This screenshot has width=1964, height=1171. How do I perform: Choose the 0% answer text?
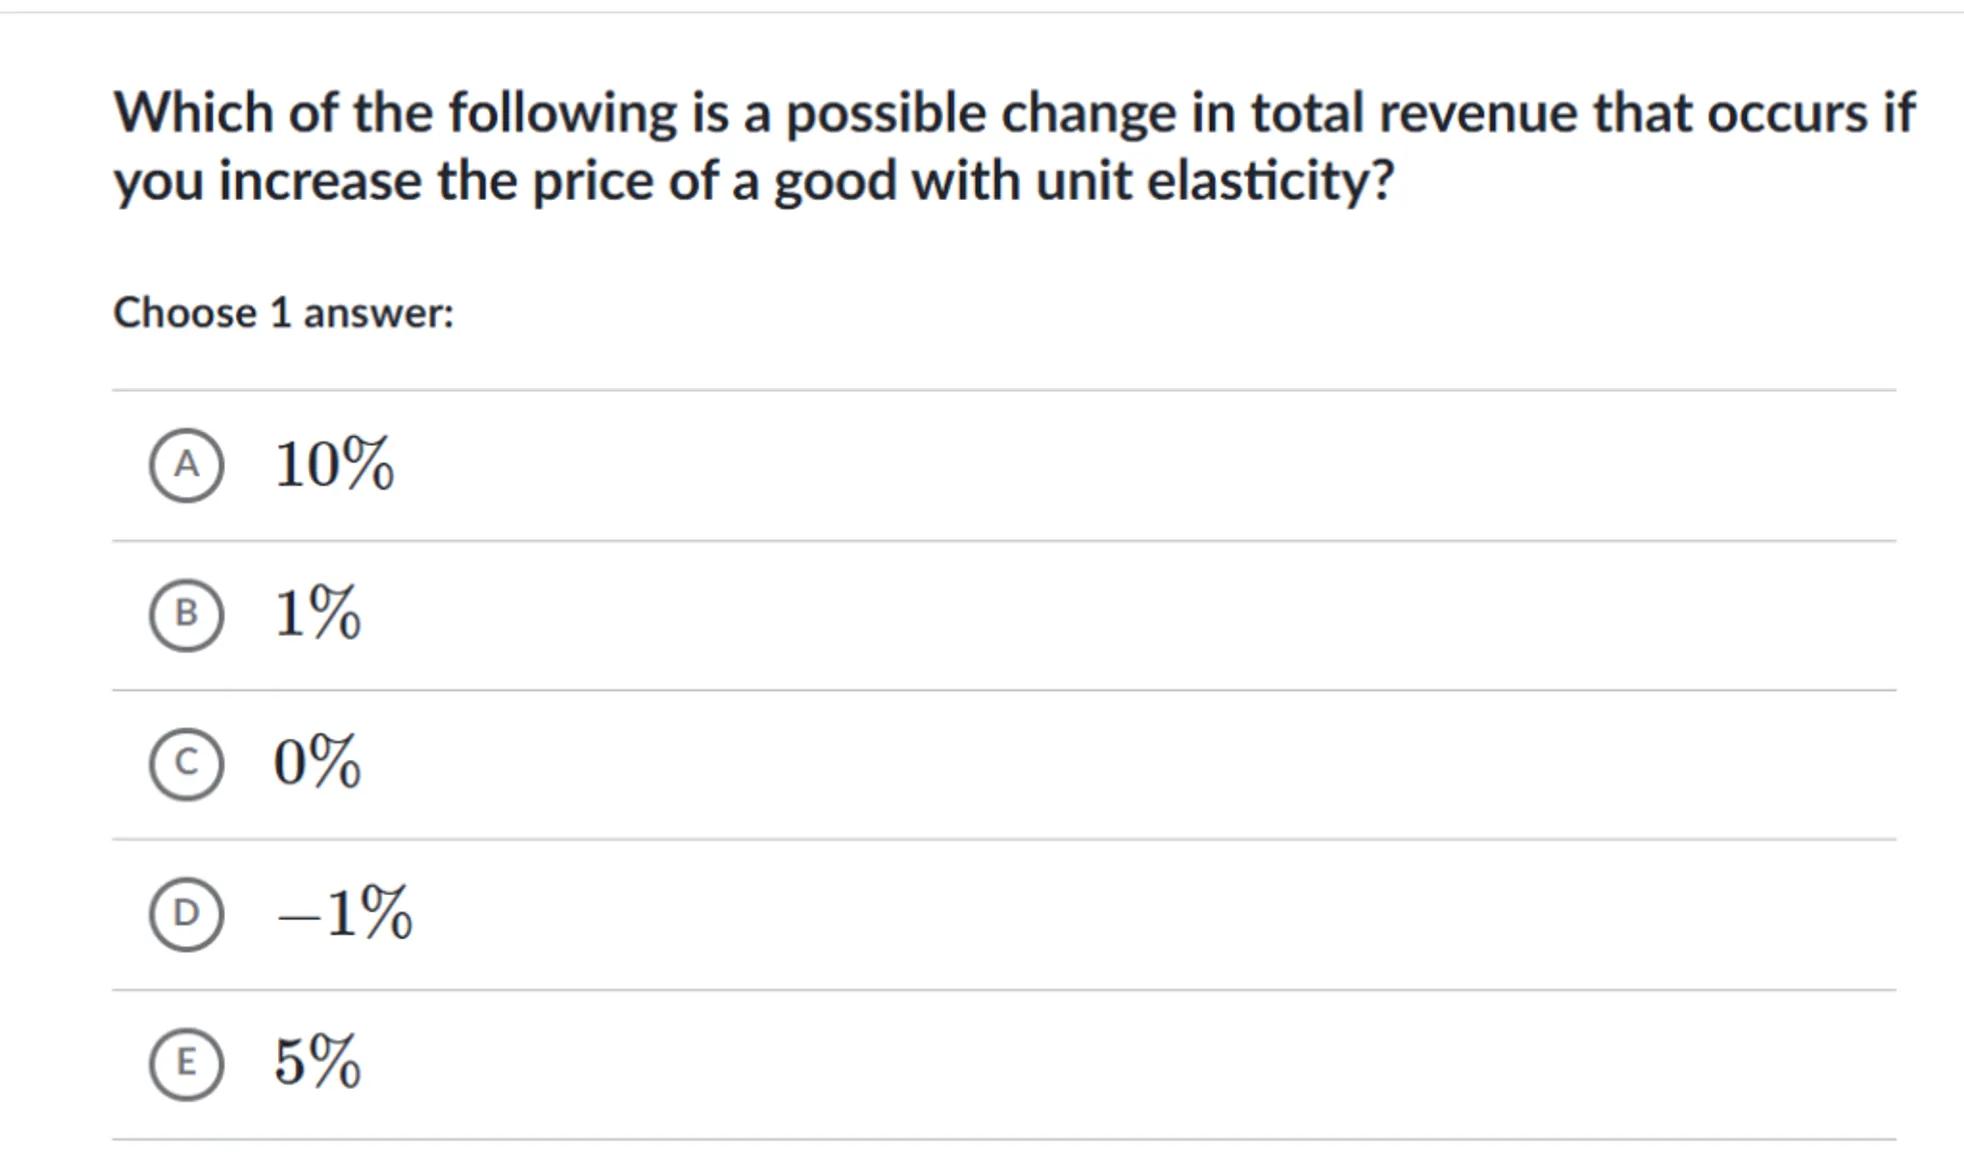tap(317, 763)
